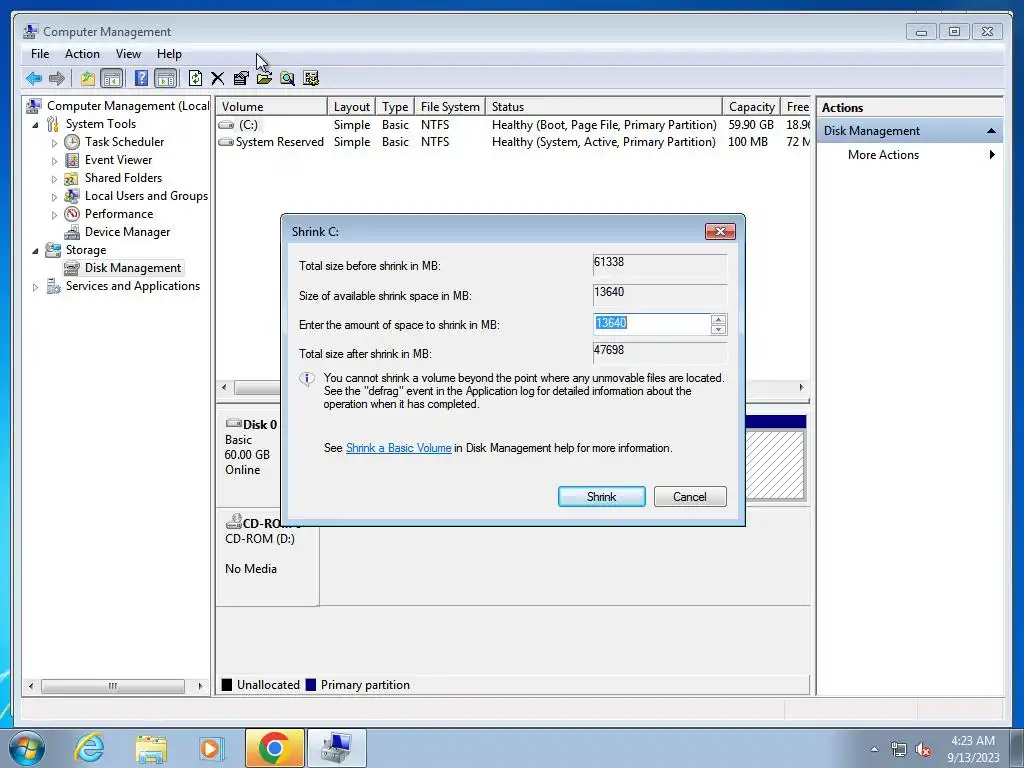Click the Back arrow toolbar icon
1024x768 pixels.
pyautogui.click(x=34, y=78)
